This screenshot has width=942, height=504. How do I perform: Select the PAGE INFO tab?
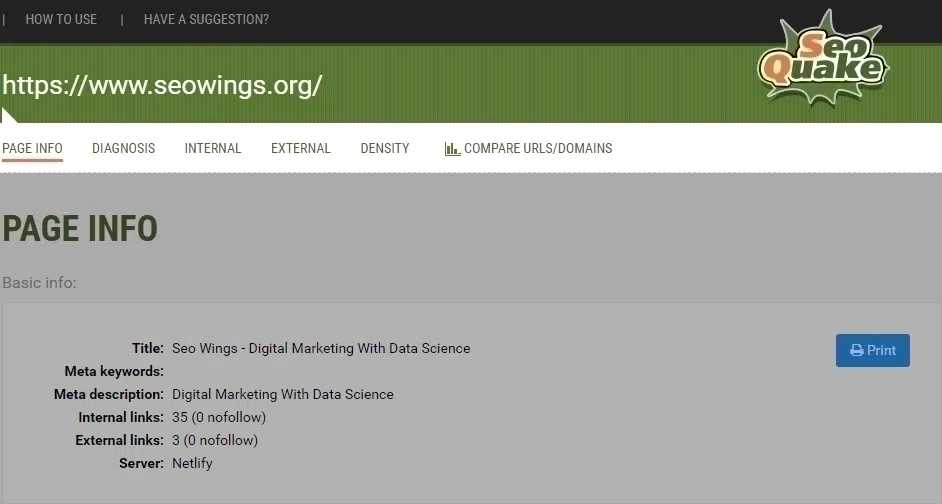(32, 148)
